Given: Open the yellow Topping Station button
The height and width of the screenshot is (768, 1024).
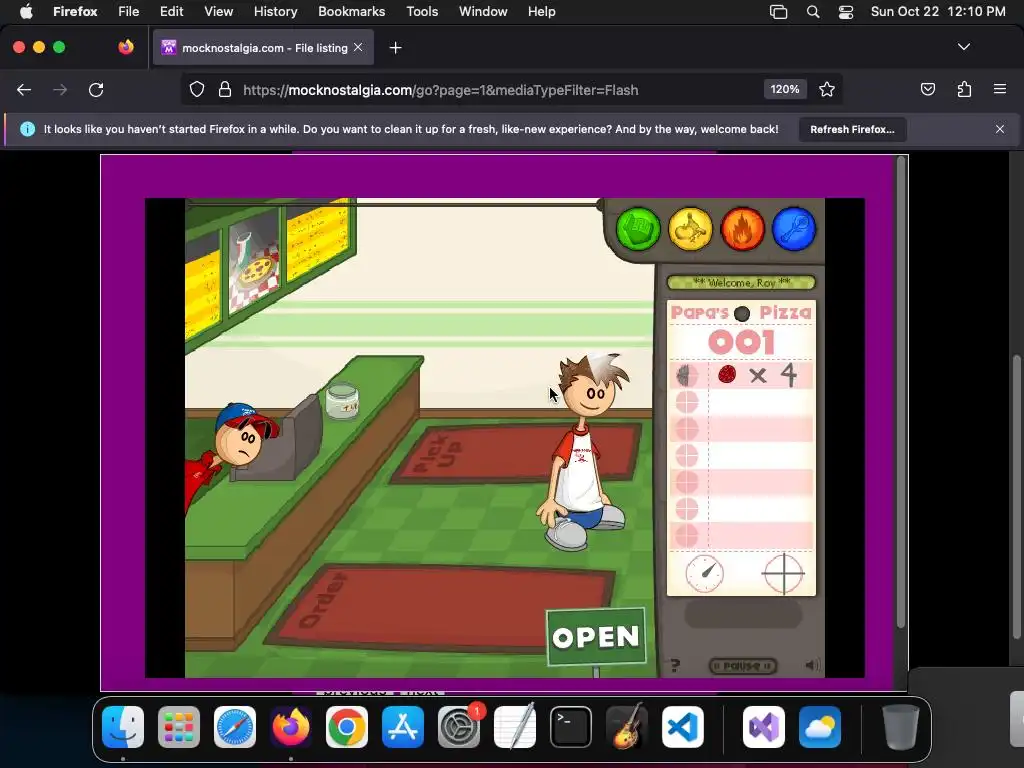Looking at the screenshot, I should click(x=690, y=229).
